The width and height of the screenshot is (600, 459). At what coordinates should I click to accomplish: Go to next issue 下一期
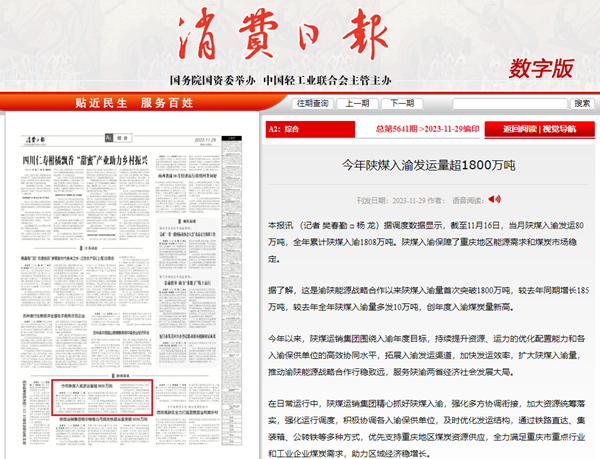[x=402, y=103]
